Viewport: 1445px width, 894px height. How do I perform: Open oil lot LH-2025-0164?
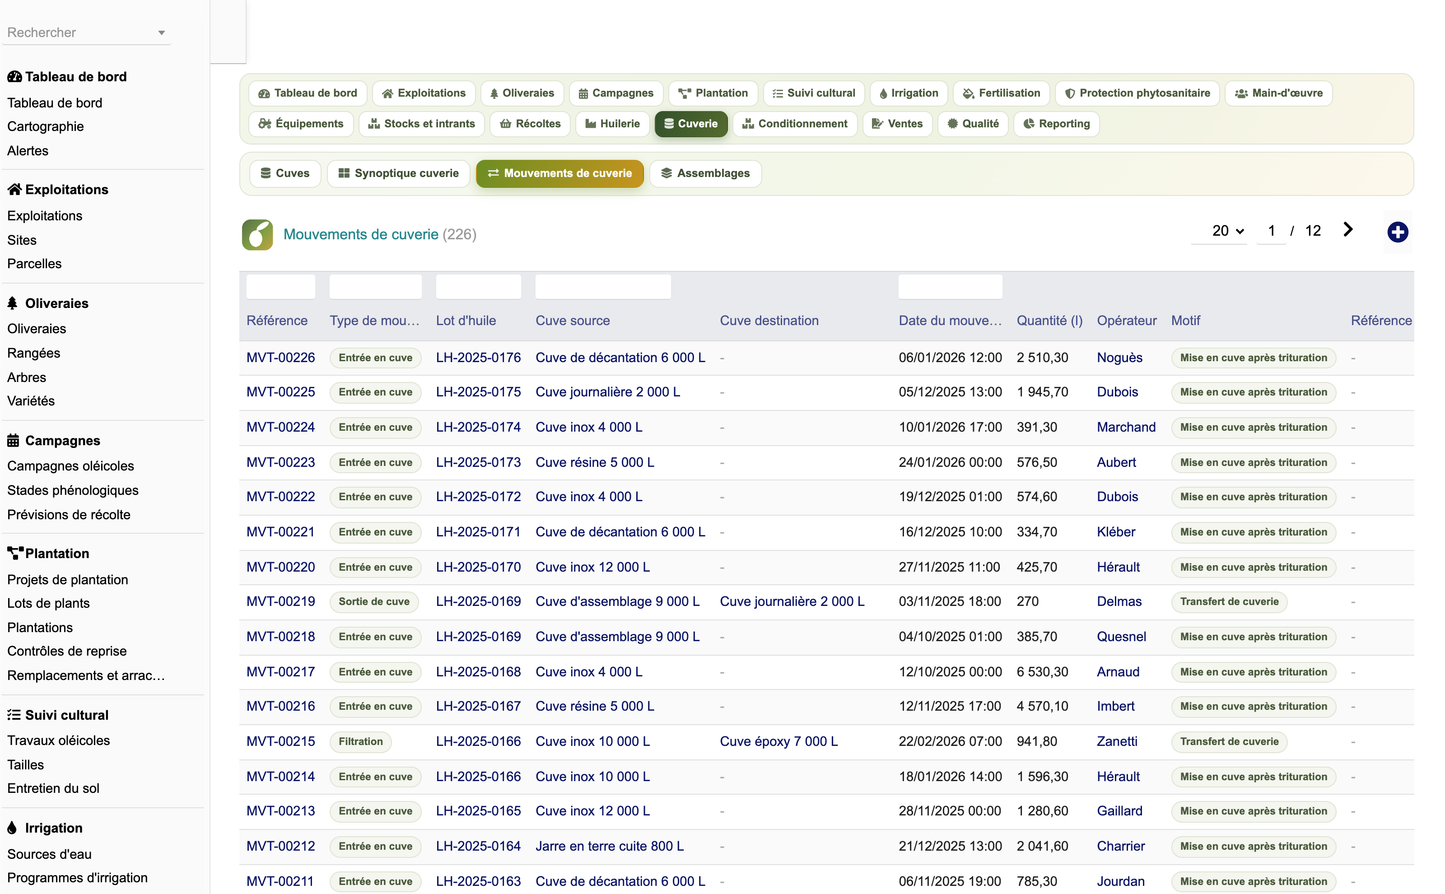point(478,847)
